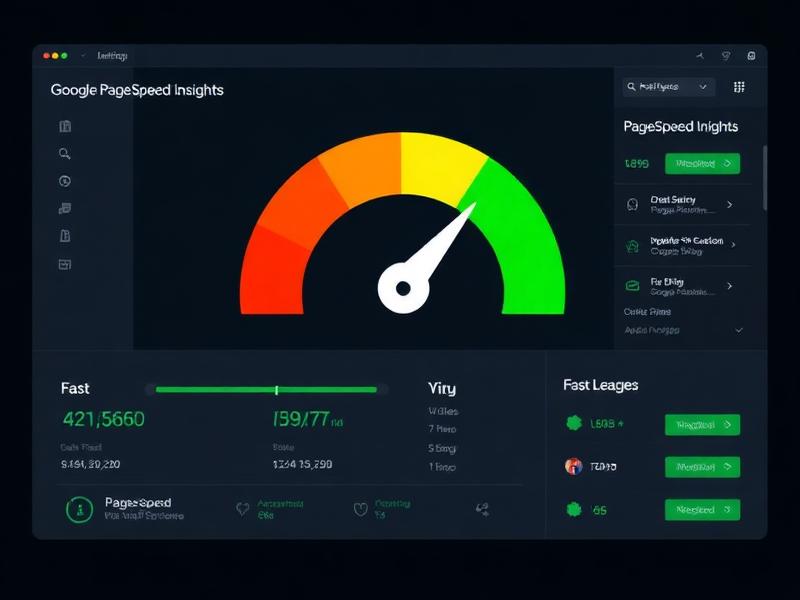Click the green badge icon next to 65
800x600 pixels.
point(574,510)
